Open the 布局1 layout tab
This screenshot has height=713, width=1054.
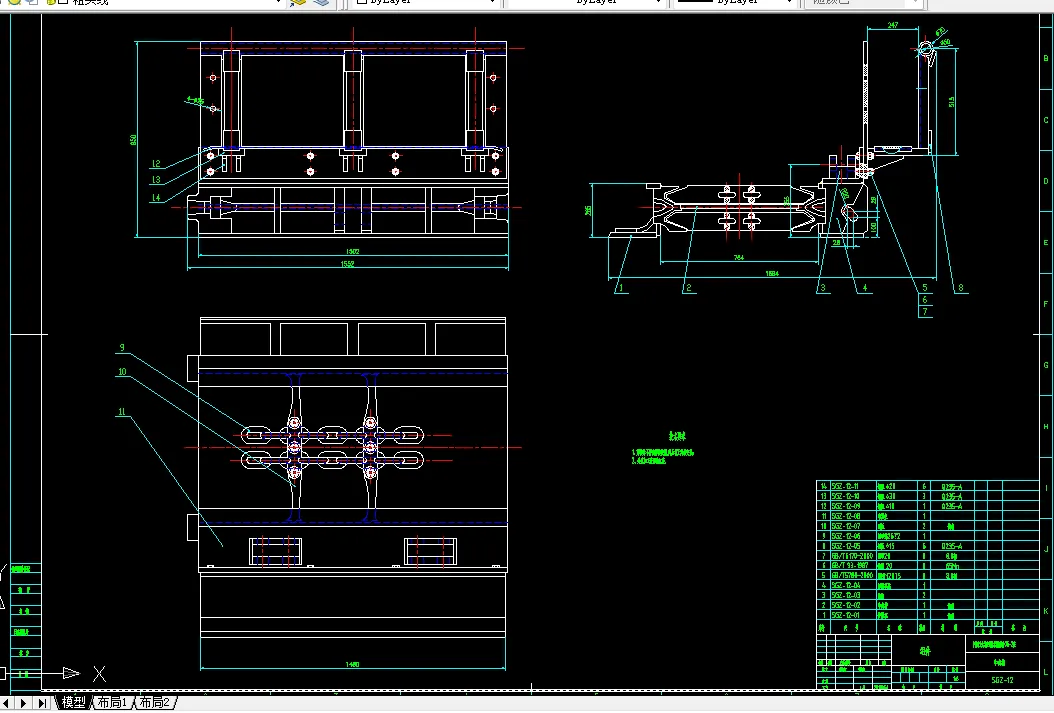[x=112, y=702]
